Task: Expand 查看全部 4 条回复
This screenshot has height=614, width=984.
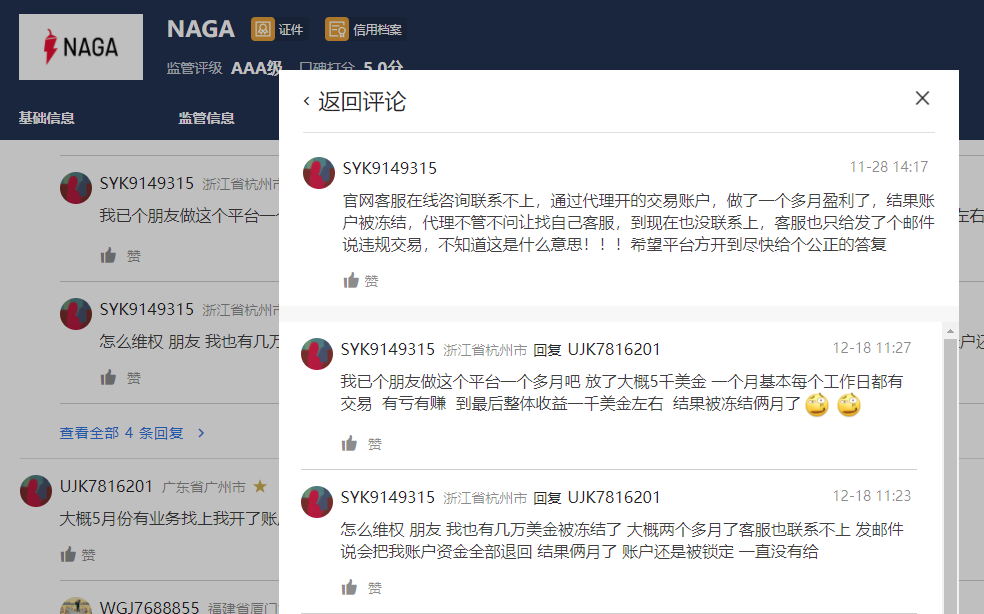Action: tap(132, 433)
